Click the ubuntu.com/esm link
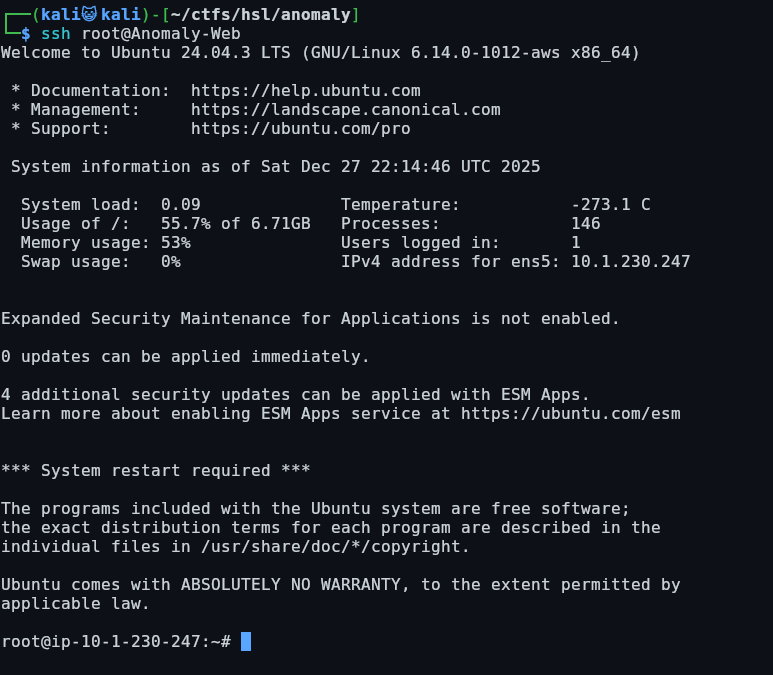Image resolution: width=773 pixels, height=675 pixels. coord(570,413)
